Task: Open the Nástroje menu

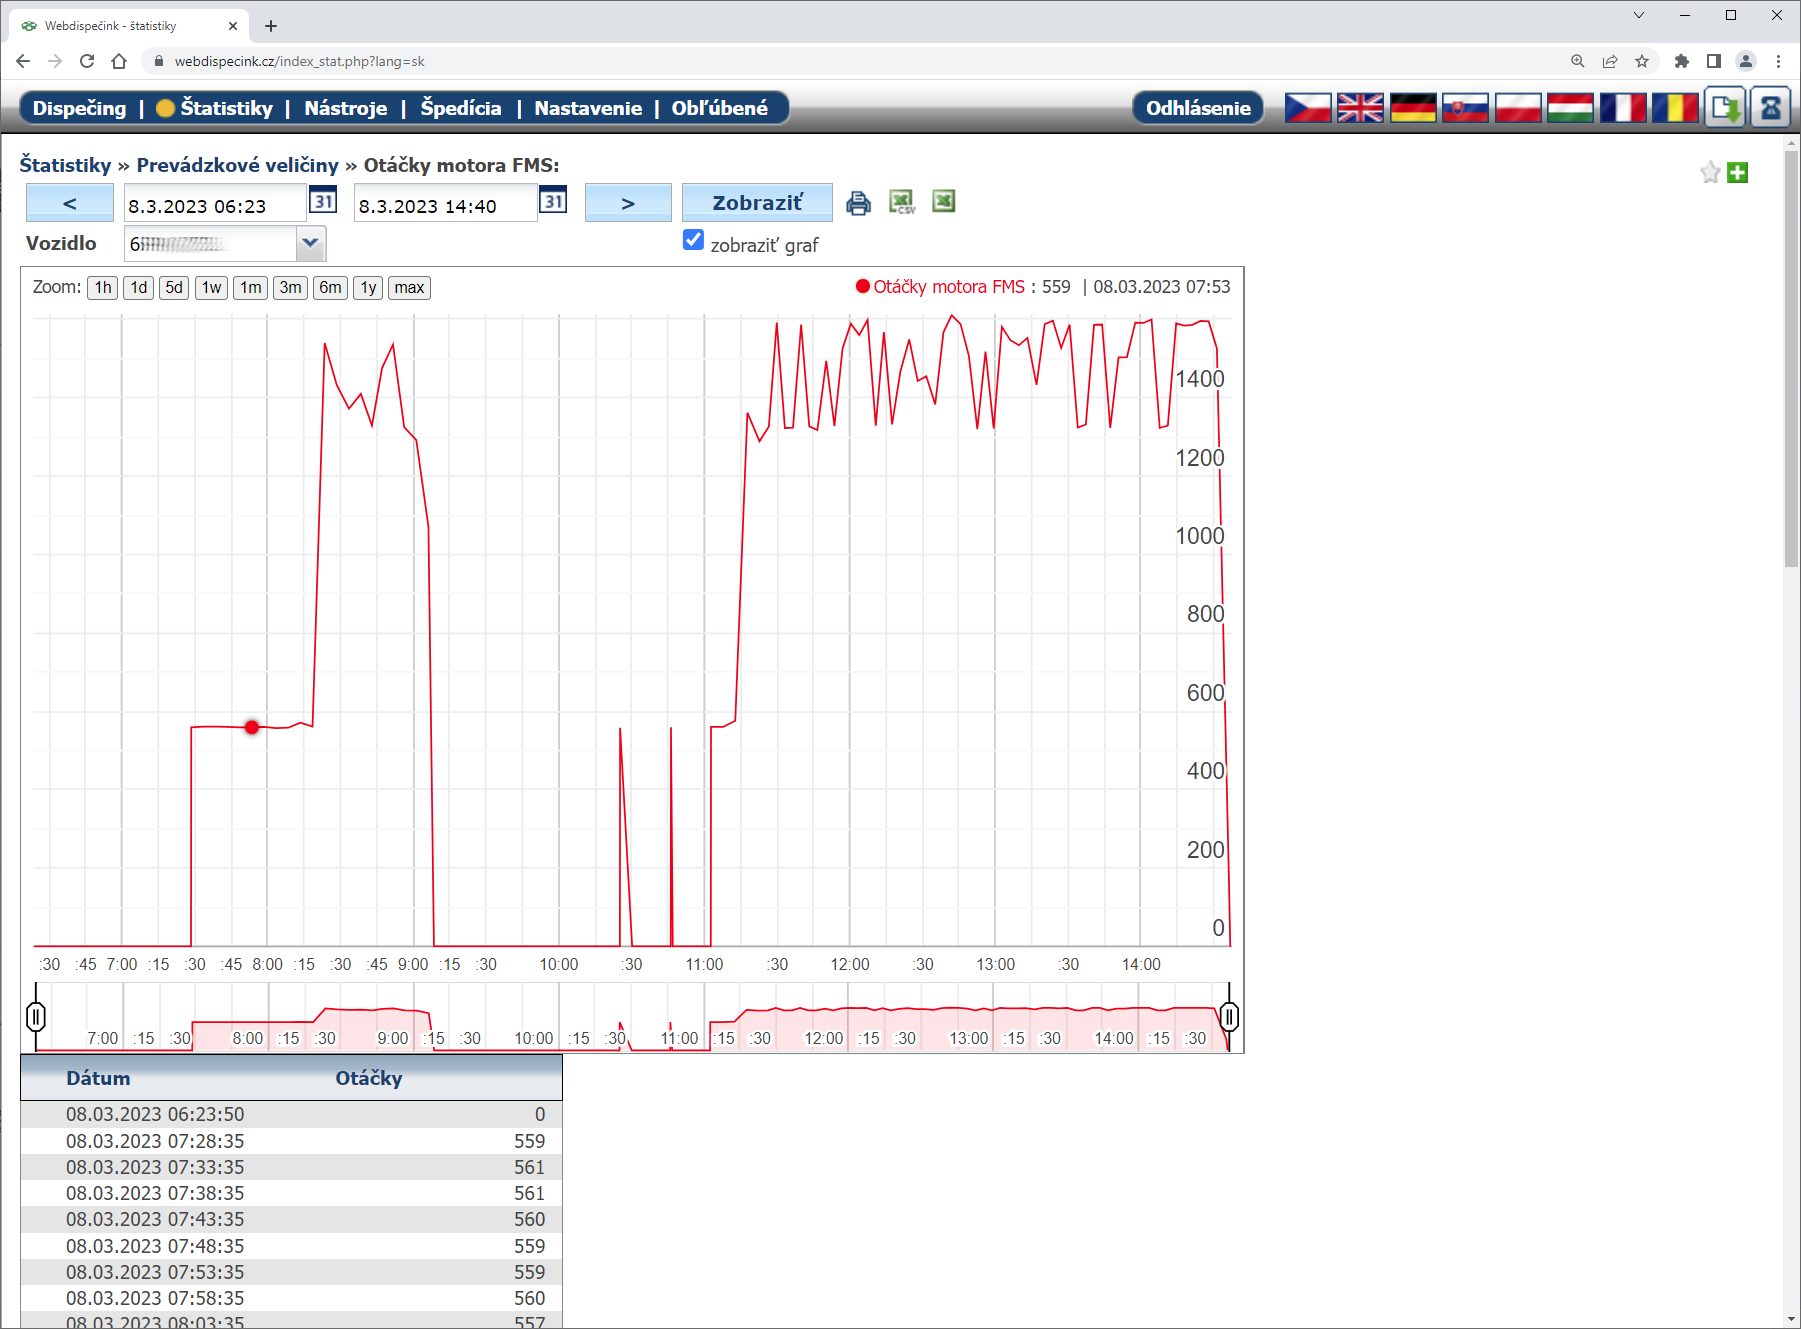Action: pyautogui.click(x=345, y=108)
